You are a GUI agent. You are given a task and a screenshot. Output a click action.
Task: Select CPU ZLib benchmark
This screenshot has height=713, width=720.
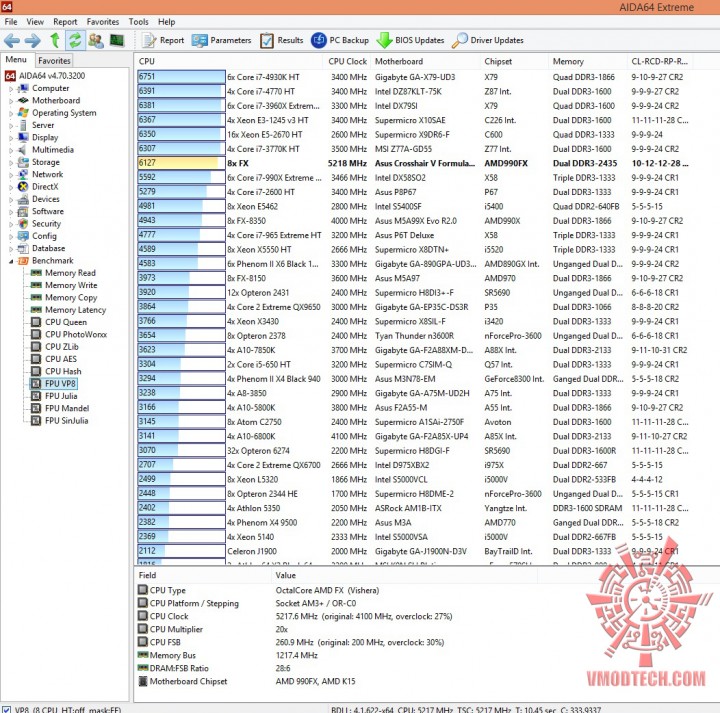pos(62,347)
